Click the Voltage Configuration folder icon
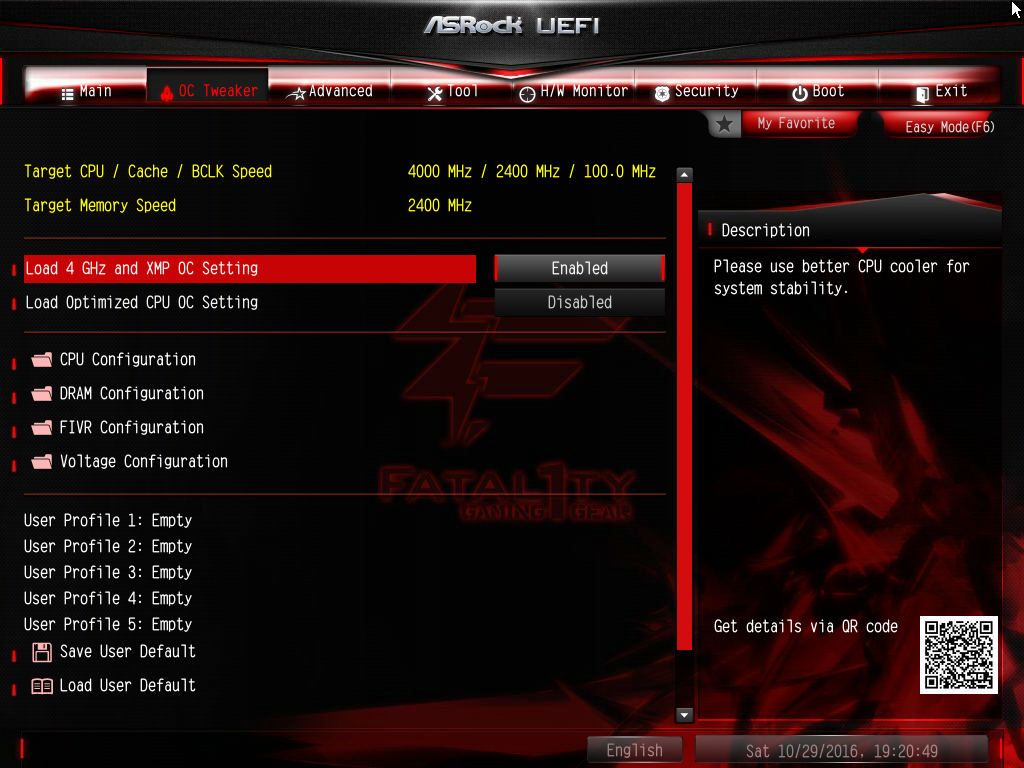This screenshot has width=1024, height=768. coord(42,461)
